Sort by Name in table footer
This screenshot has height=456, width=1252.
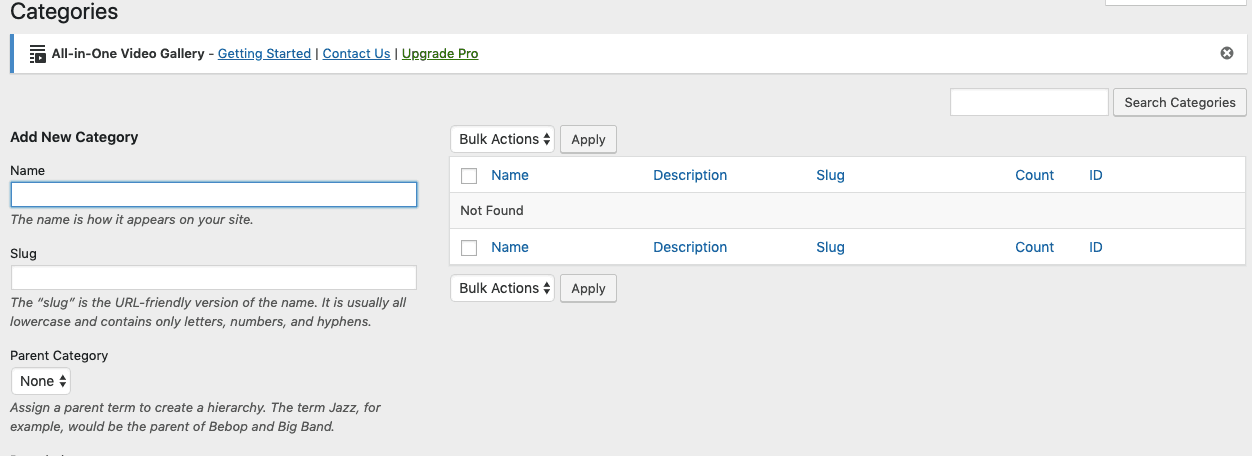coord(510,247)
